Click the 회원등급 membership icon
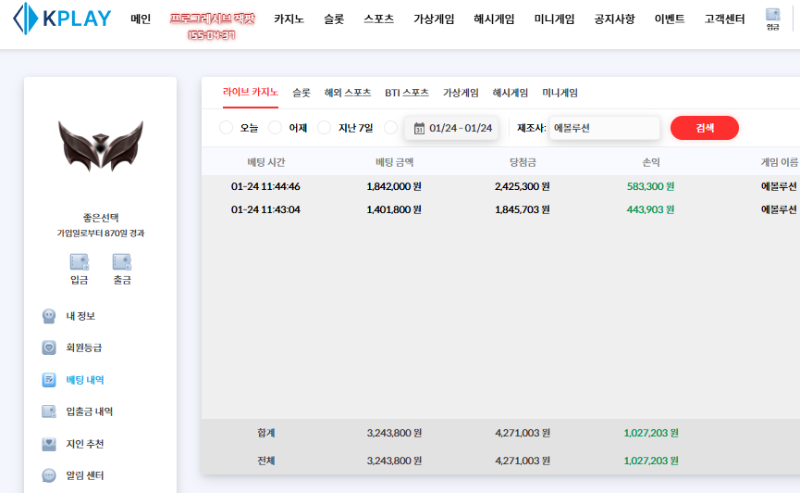 pos(49,348)
